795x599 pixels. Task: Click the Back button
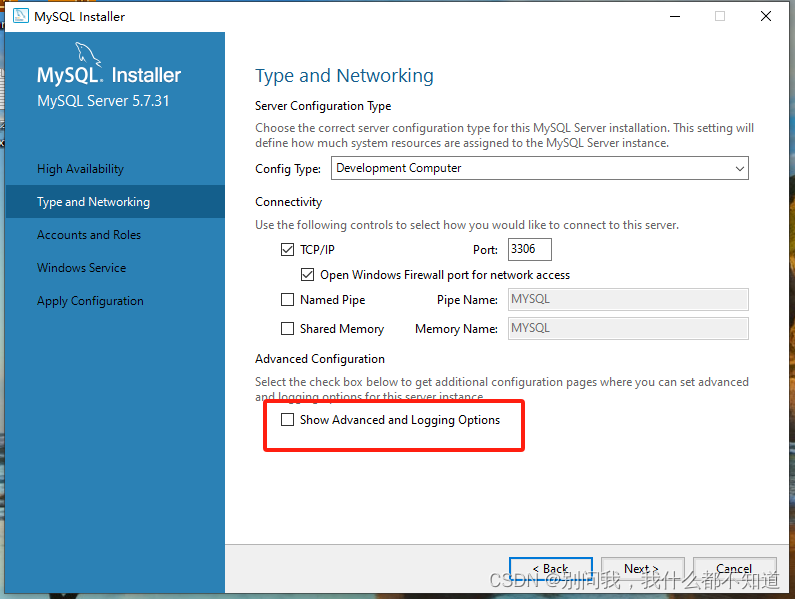[551, 569]
